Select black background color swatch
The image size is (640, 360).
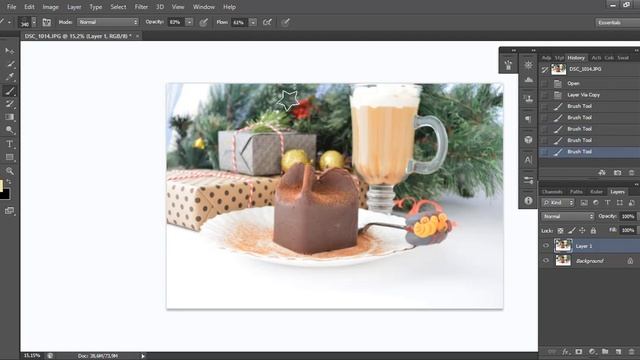click(x=4, y=194)
